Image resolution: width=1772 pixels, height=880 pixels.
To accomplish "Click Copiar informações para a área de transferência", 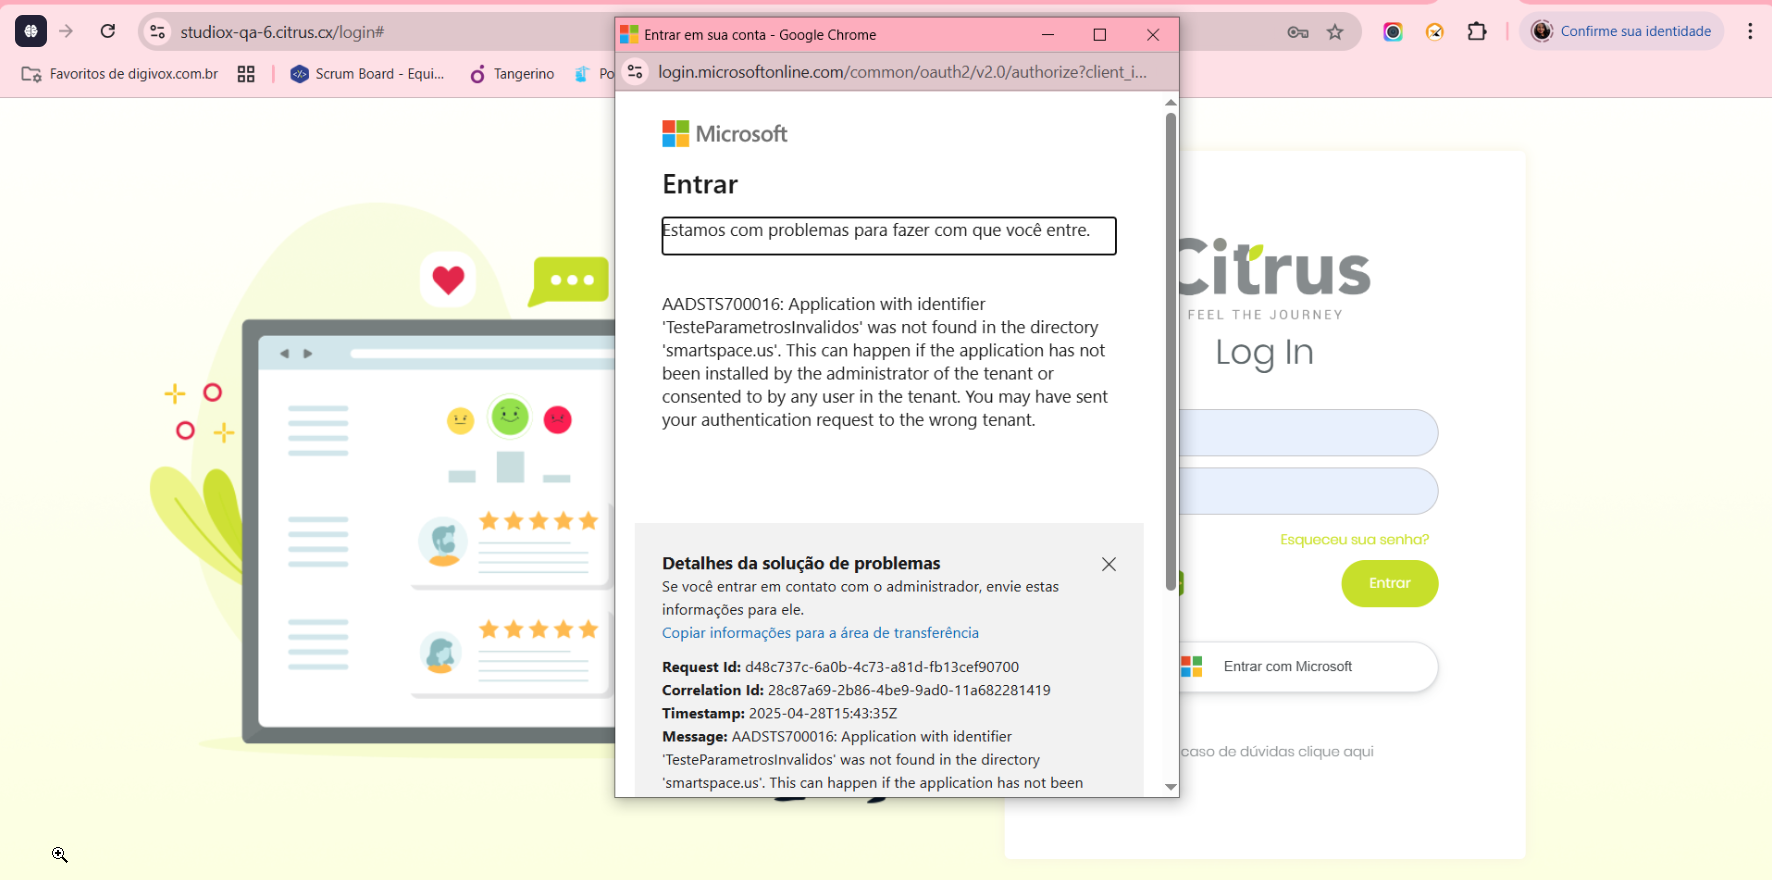I will click(820, 633).
